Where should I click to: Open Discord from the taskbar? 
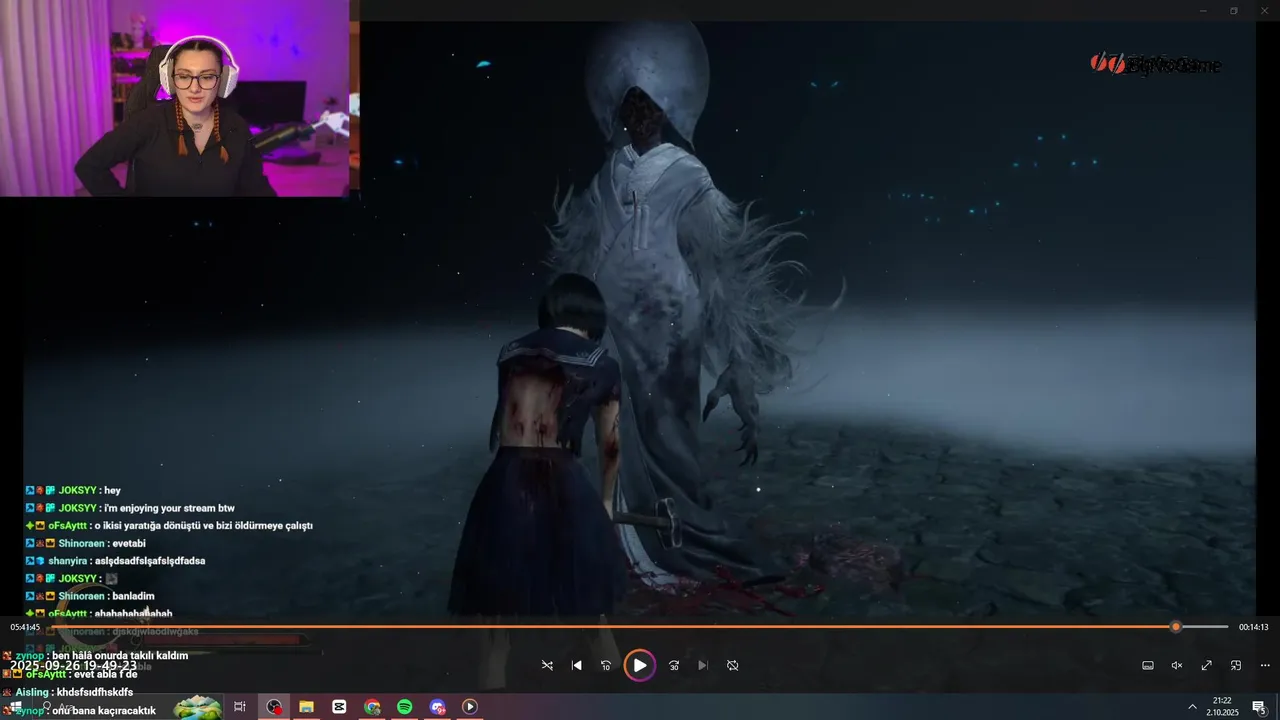point(437,707)
